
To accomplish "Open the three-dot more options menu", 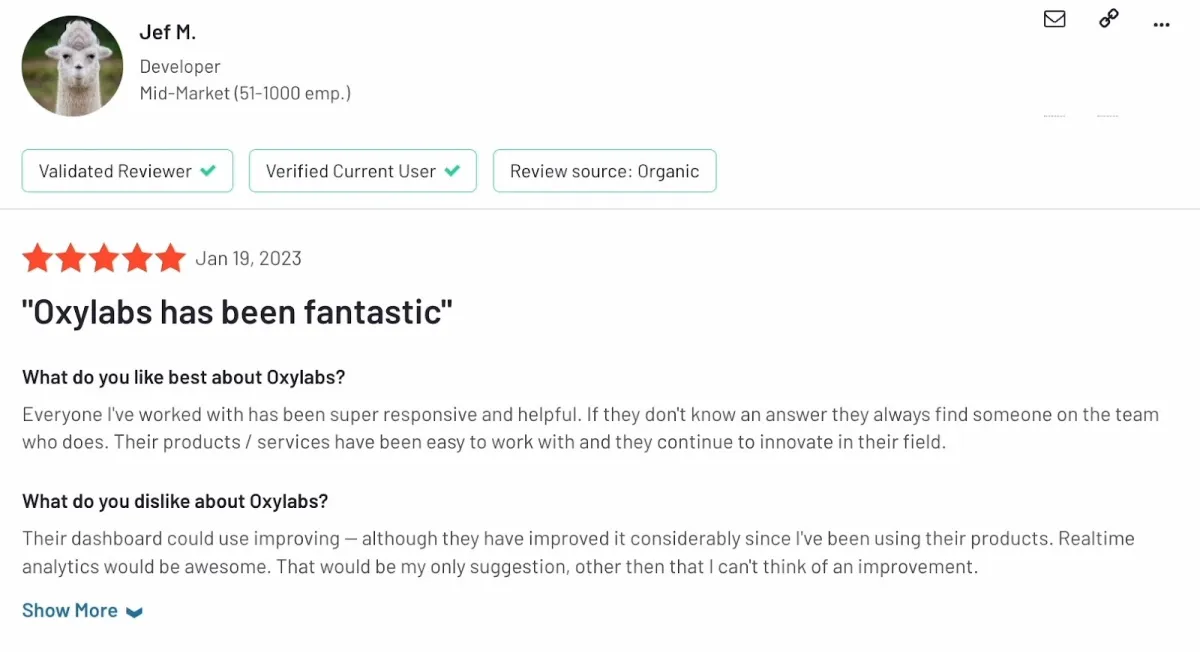I will (1161, 24).
